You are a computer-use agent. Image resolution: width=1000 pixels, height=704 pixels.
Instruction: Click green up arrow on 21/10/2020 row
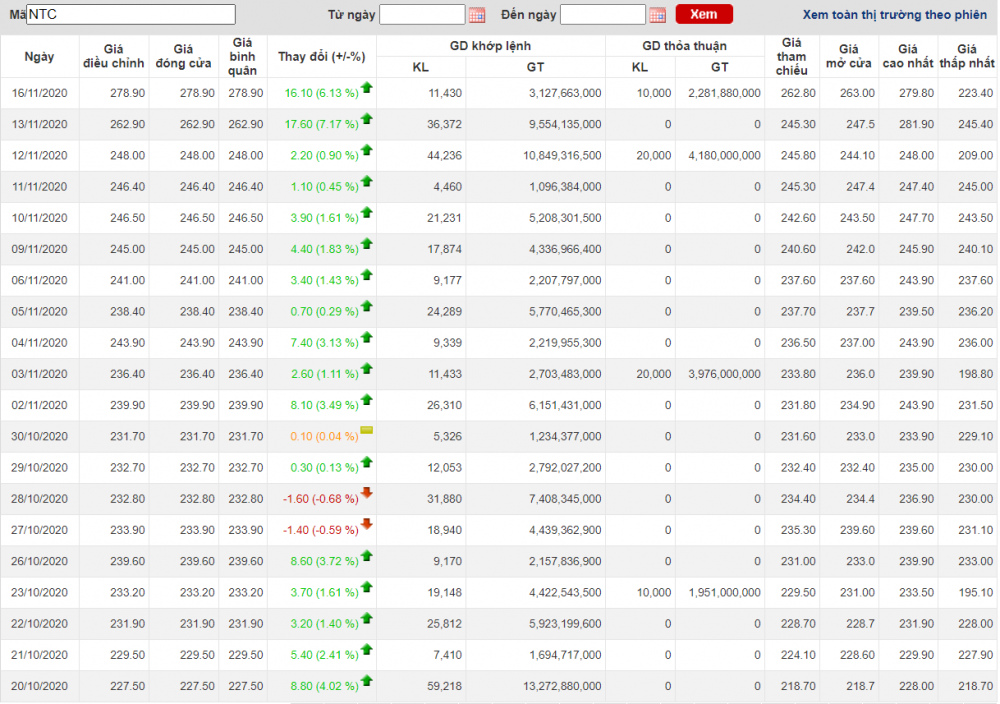(367, 650)
